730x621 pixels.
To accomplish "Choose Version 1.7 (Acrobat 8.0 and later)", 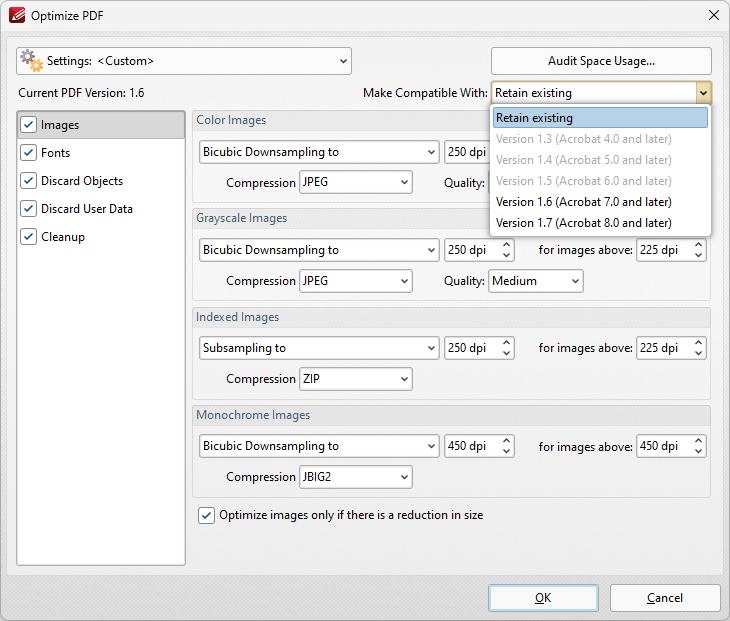I will 600,223.
